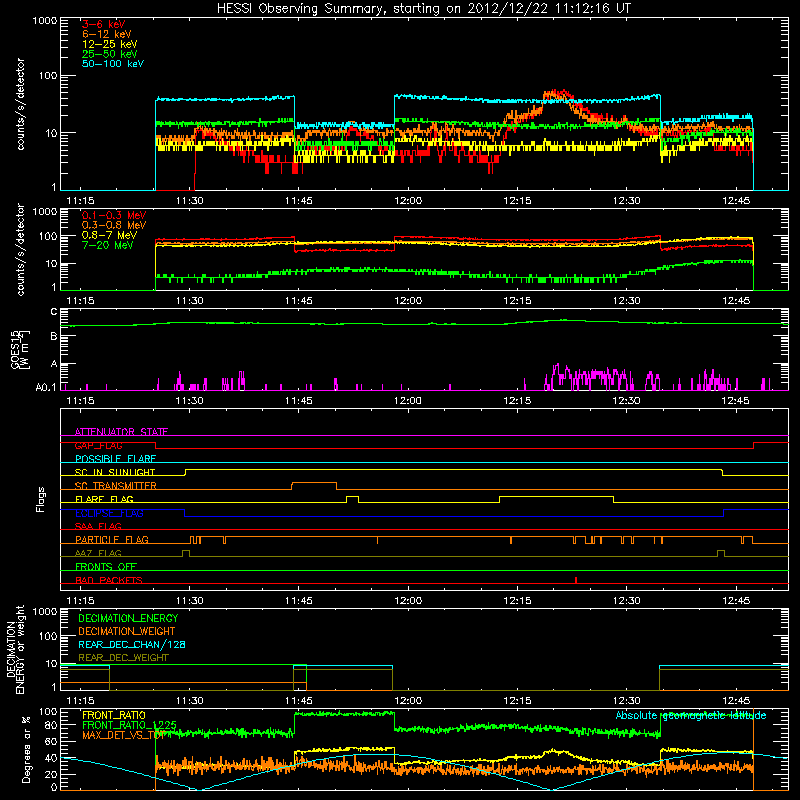This screenshot has height=800, width=800.
Task: Select the SC_TRANSMITTER flag label
Action: [x=115, y=486]
